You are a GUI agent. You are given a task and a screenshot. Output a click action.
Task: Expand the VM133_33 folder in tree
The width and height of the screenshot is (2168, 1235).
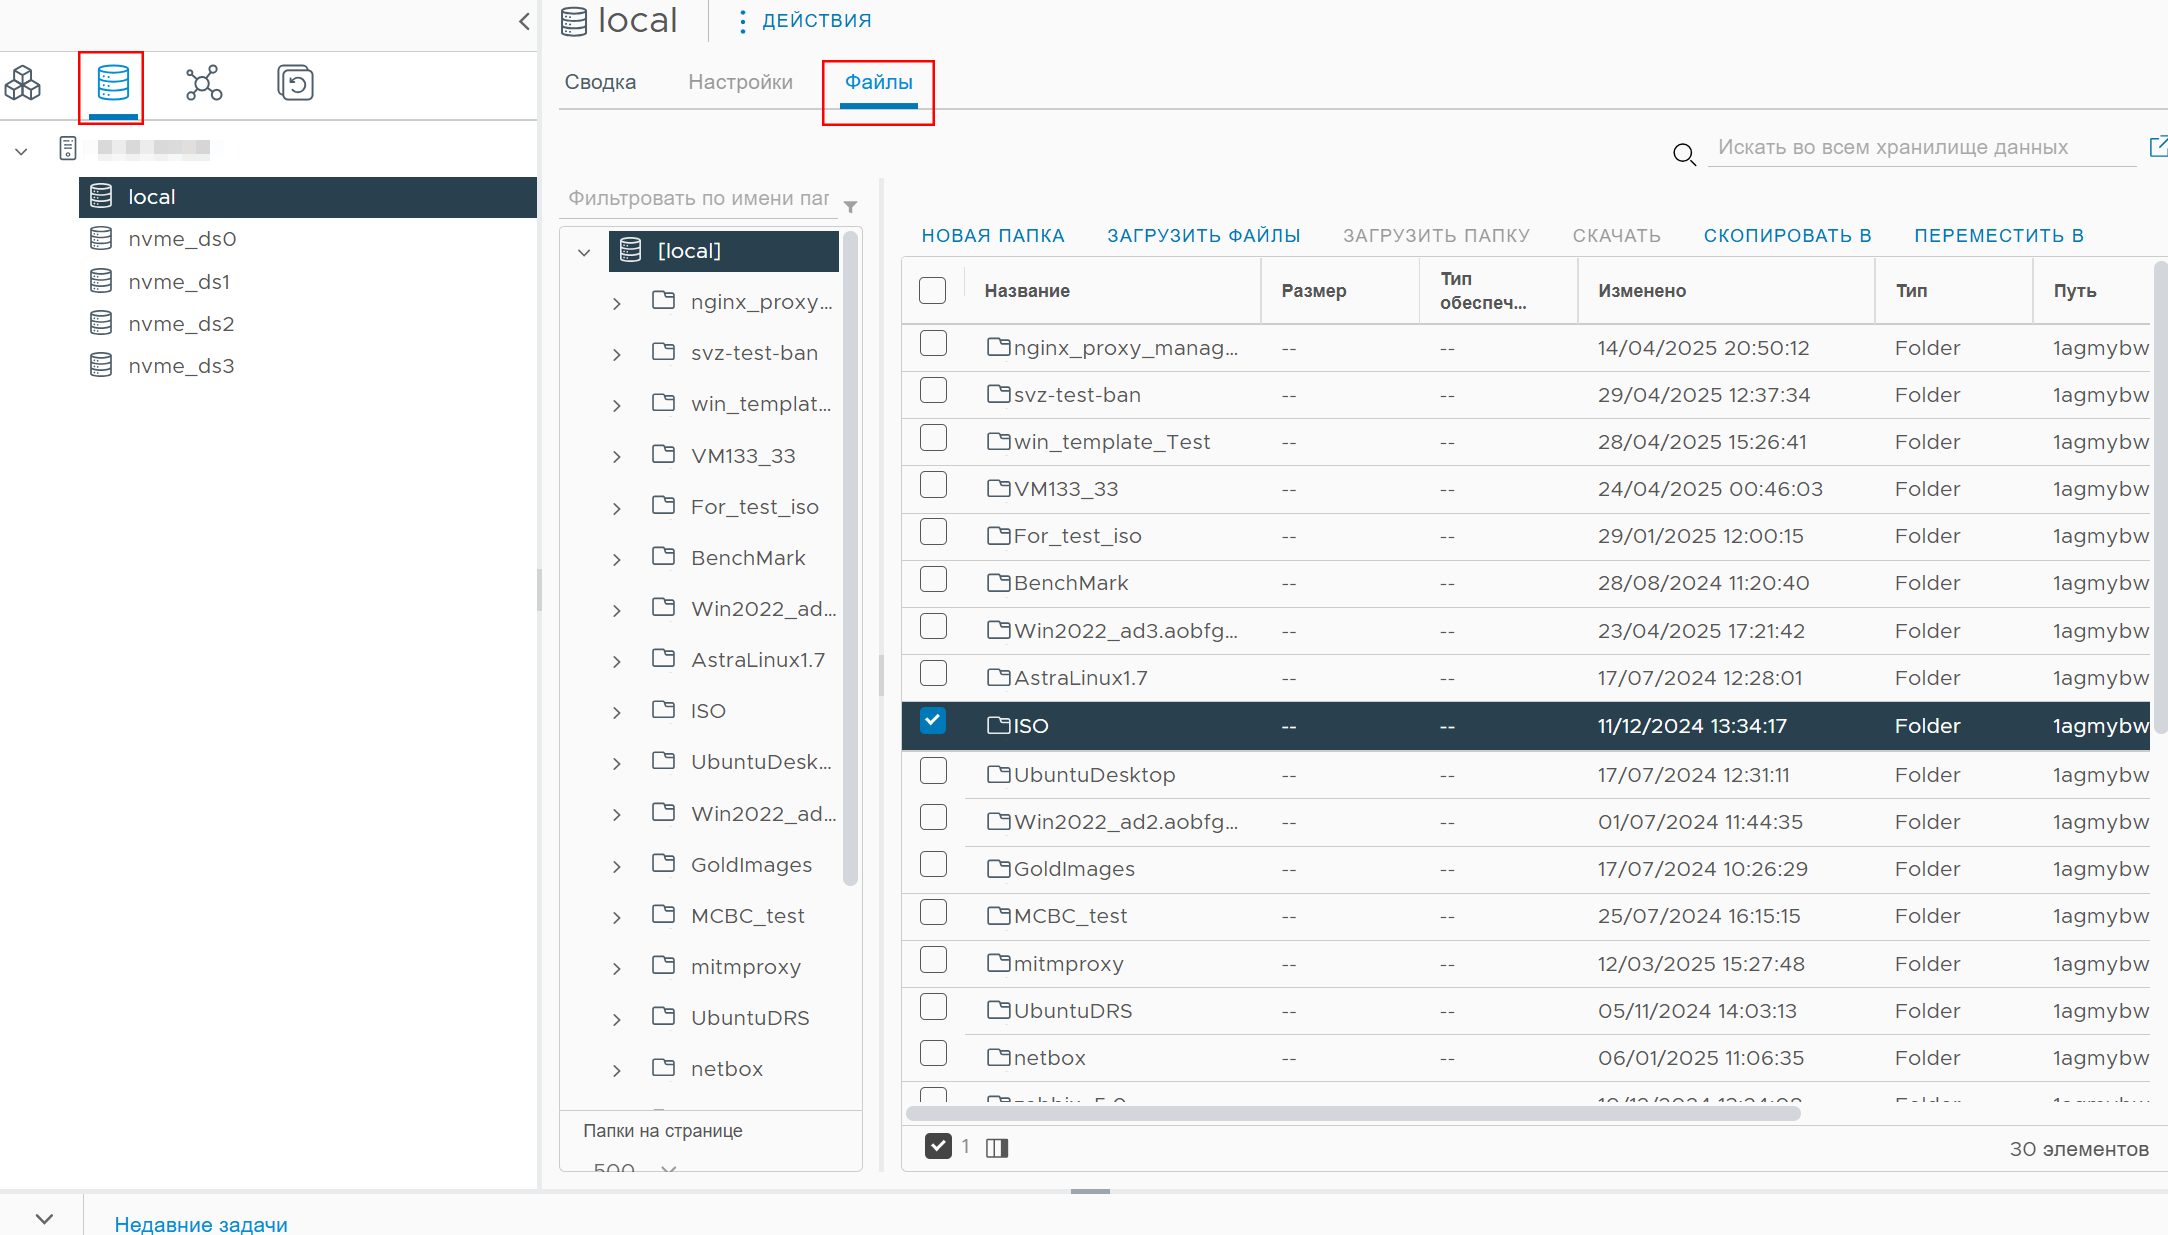[617, 457]
